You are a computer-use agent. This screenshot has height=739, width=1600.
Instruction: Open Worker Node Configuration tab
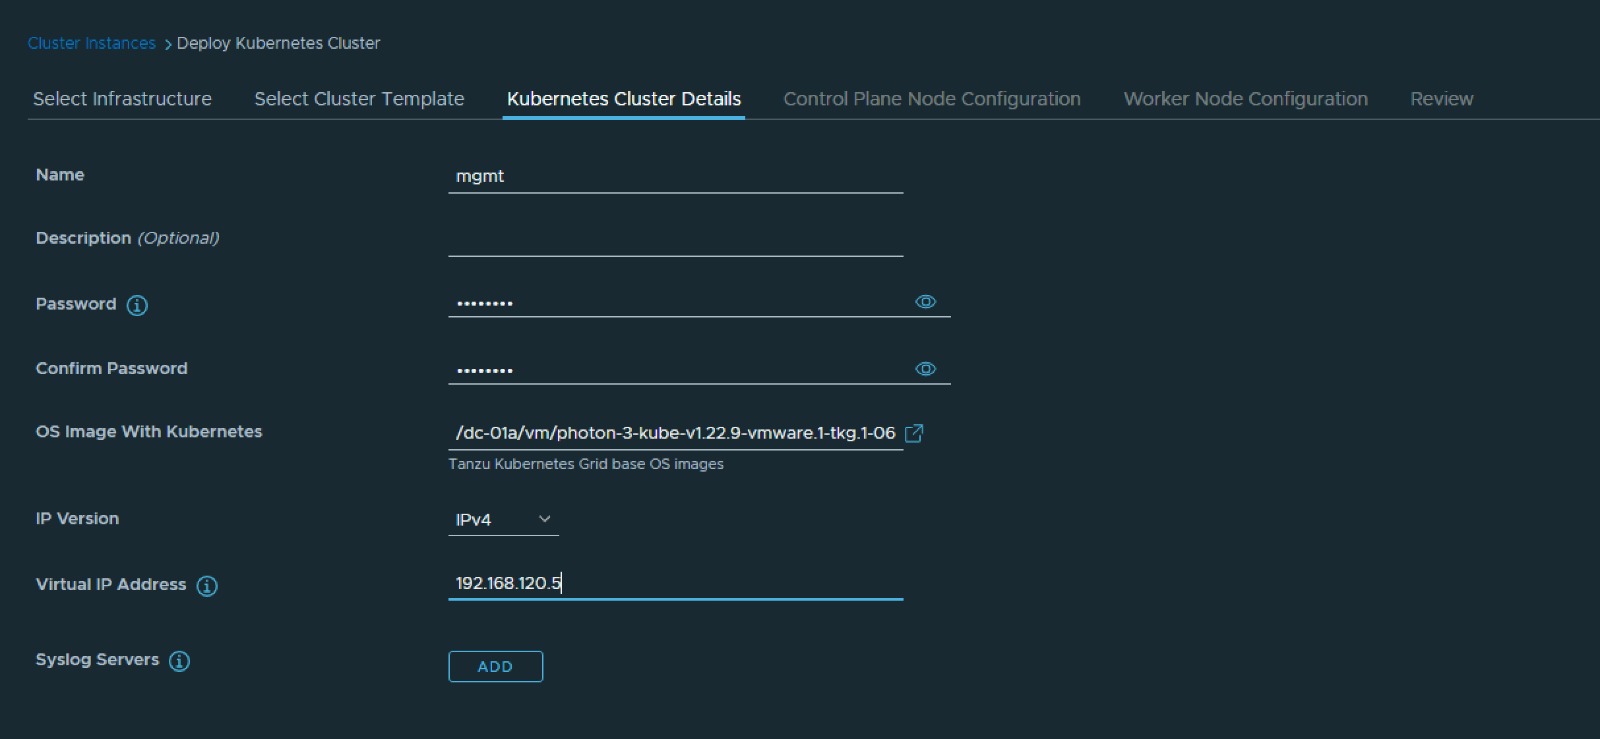(x=1246, y=99)
